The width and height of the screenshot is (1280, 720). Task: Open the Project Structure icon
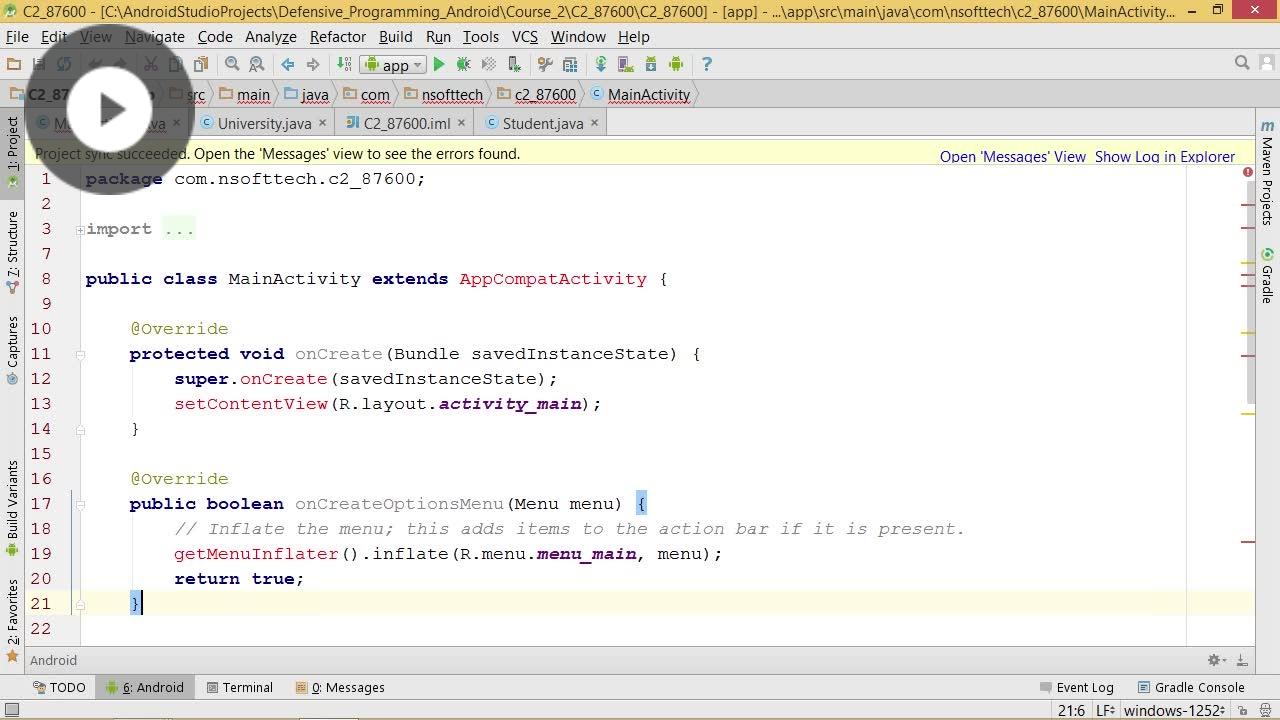pos(570,64)
